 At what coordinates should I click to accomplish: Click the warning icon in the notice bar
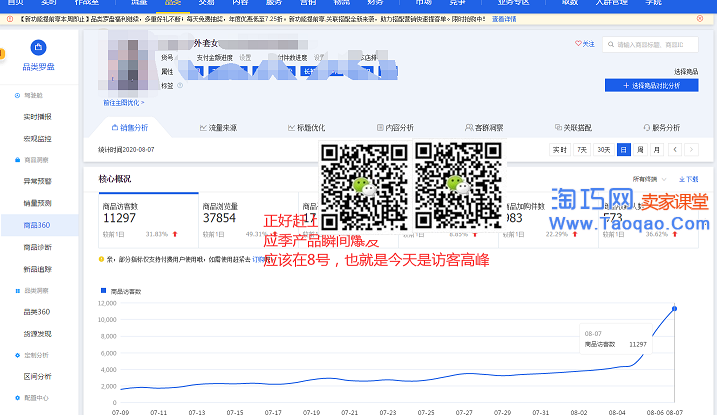10,19
